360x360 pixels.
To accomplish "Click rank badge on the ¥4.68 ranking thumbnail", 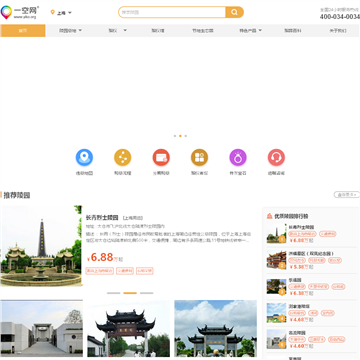I will click(x=282, y=318).
